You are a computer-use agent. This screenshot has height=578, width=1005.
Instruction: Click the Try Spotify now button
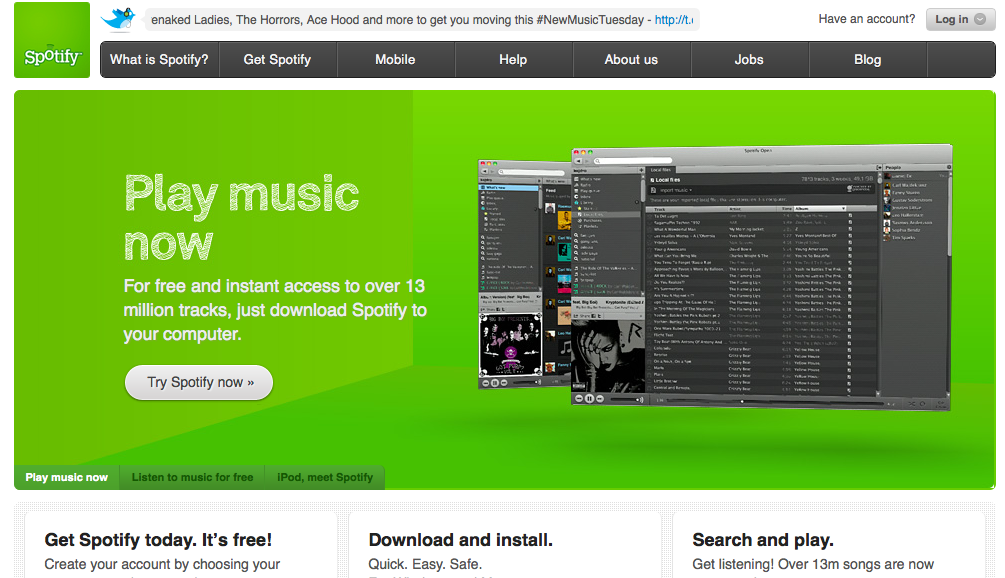199,383
